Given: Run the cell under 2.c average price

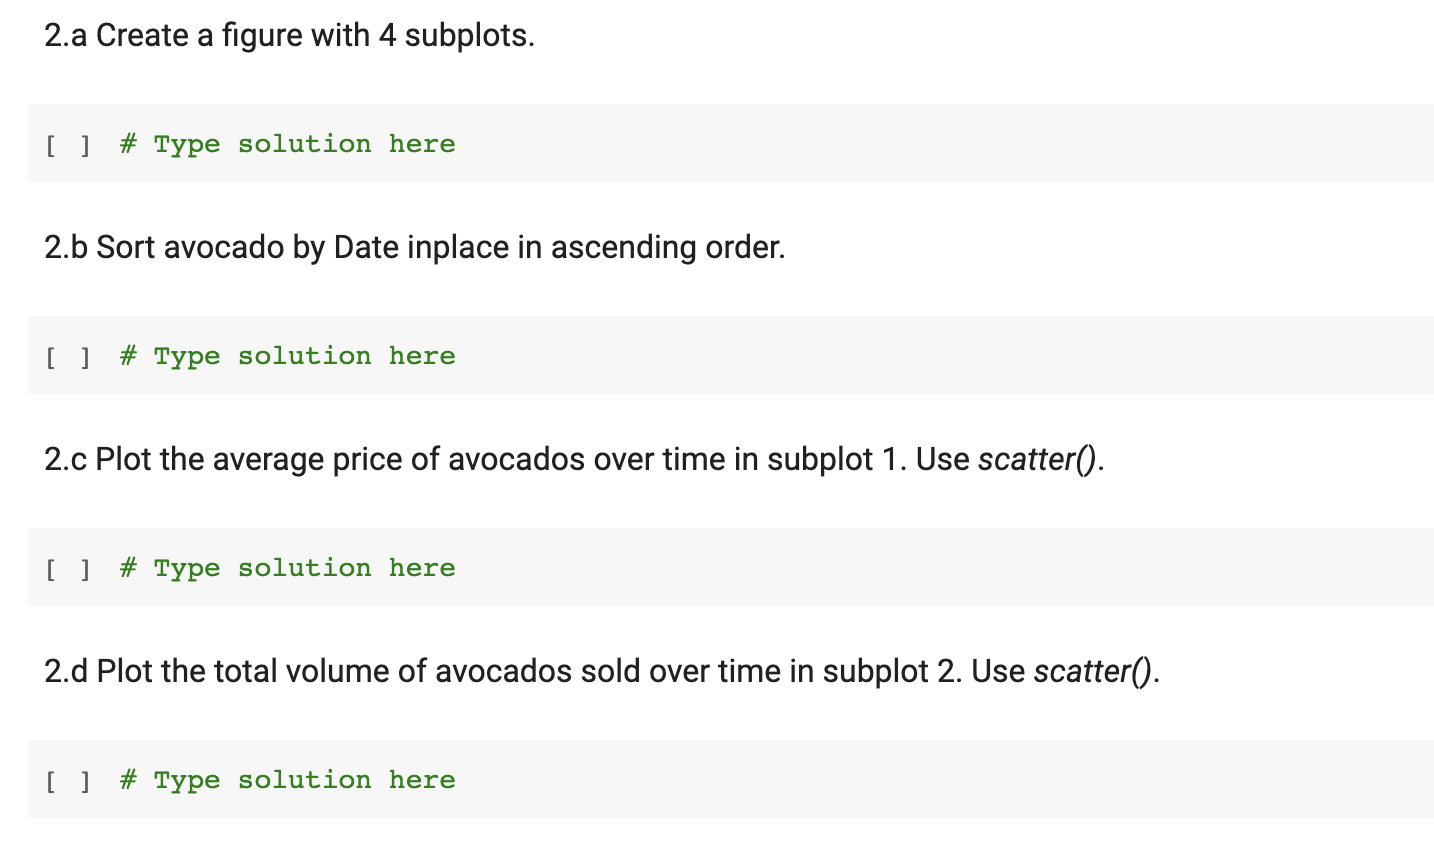Looking at the screenshot, I should (68, 569).
